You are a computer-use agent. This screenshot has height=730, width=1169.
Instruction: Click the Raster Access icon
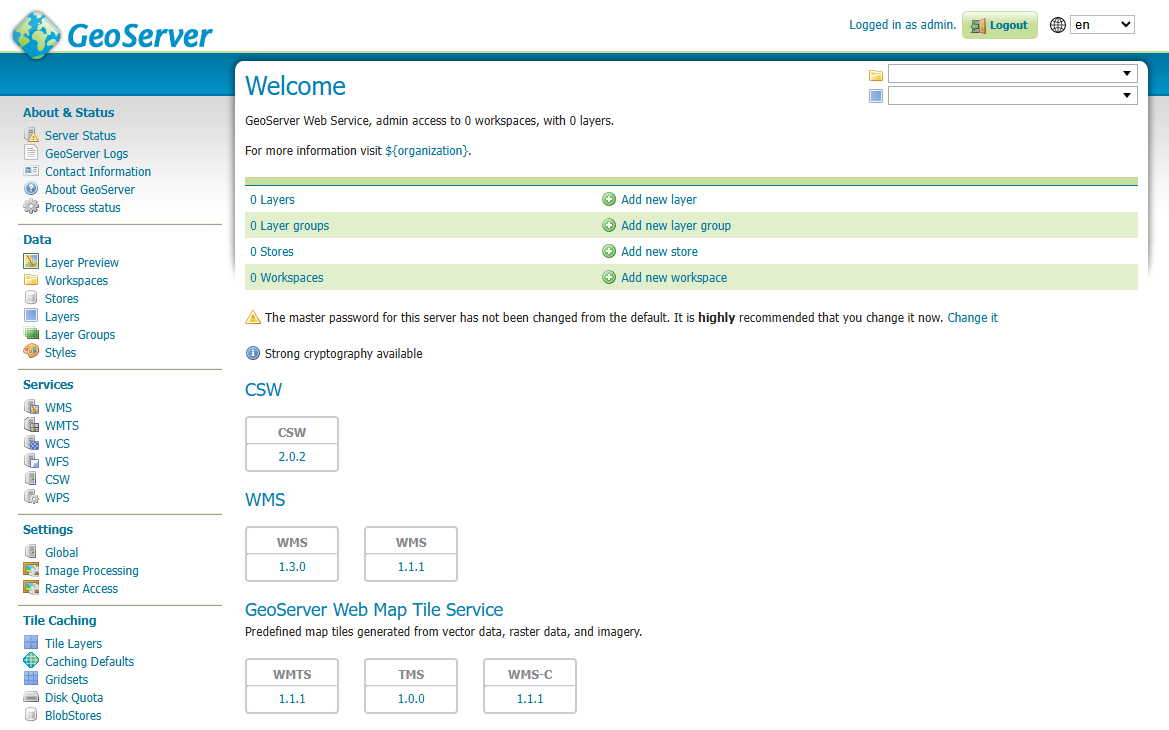click(31, 588)
